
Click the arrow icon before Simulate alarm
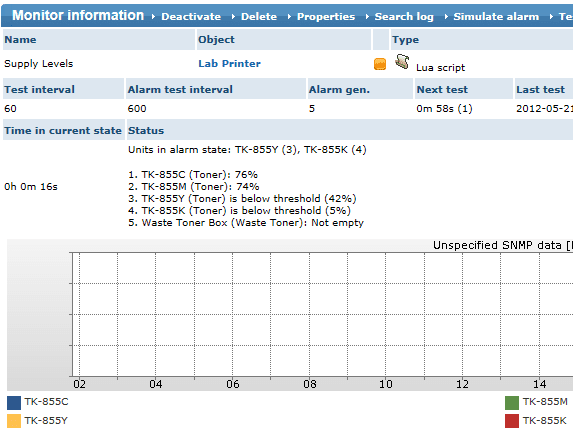(446, 16)
